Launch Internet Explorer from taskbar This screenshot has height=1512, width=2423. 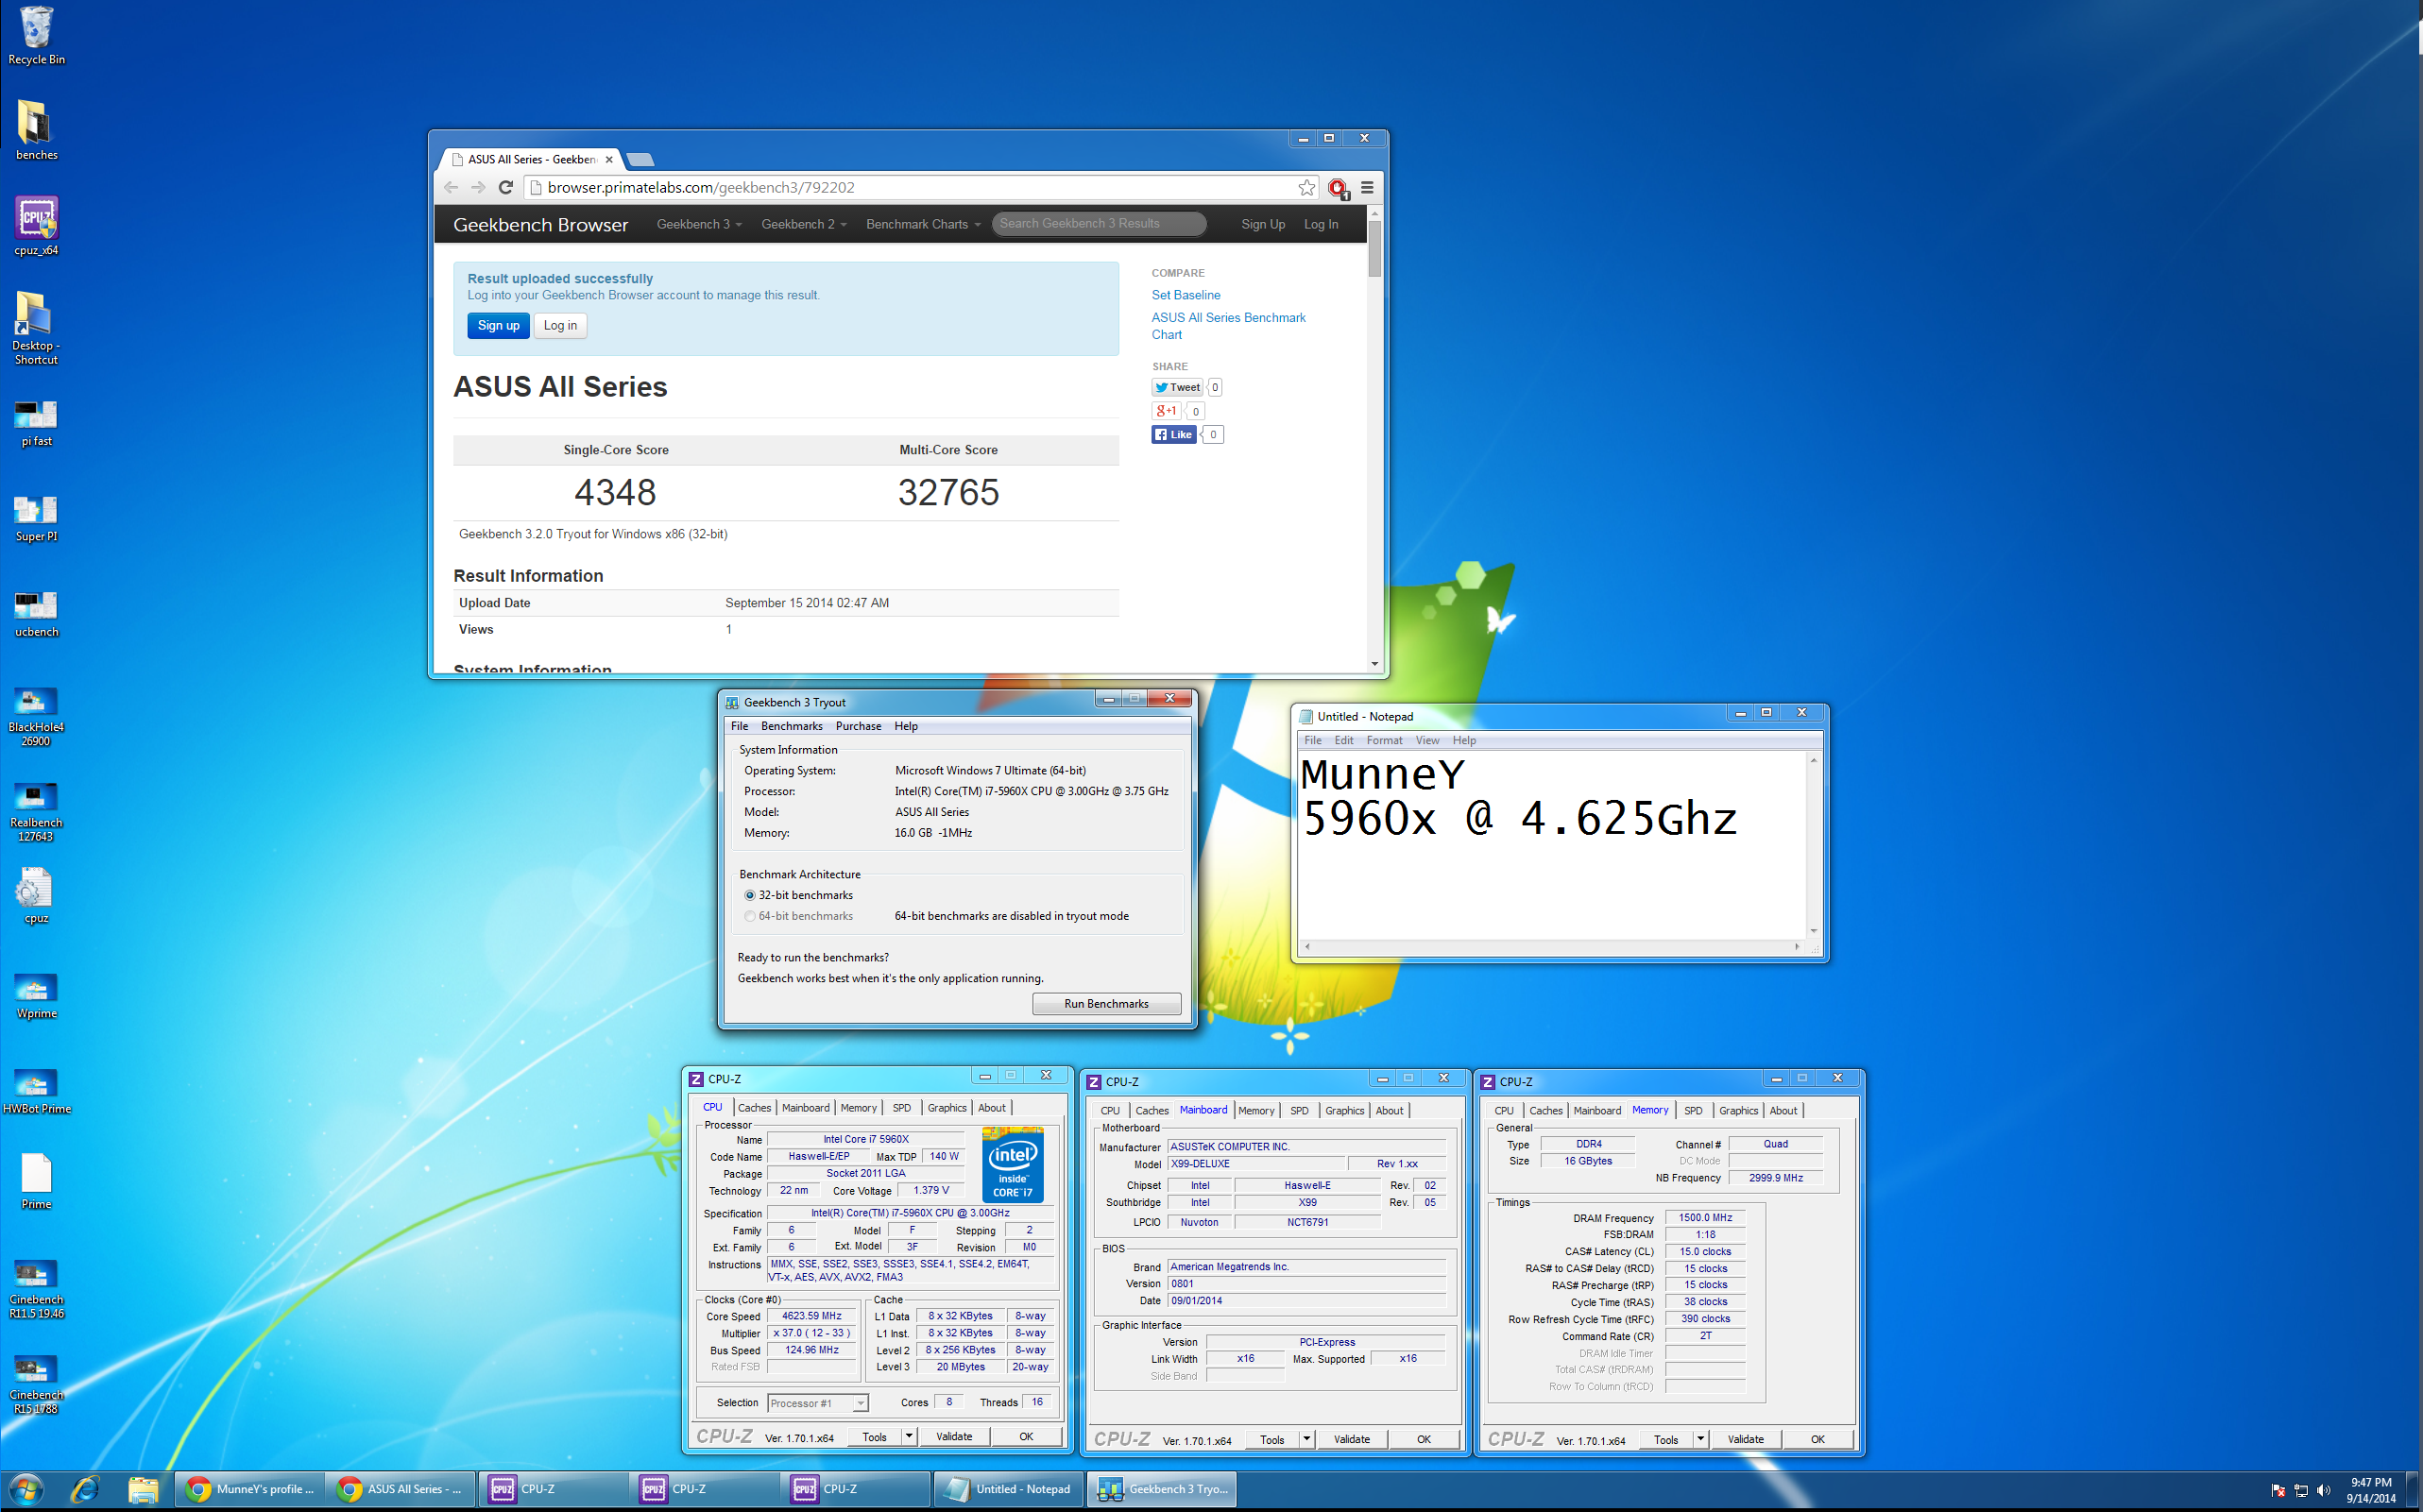(x=85, y=1490)
